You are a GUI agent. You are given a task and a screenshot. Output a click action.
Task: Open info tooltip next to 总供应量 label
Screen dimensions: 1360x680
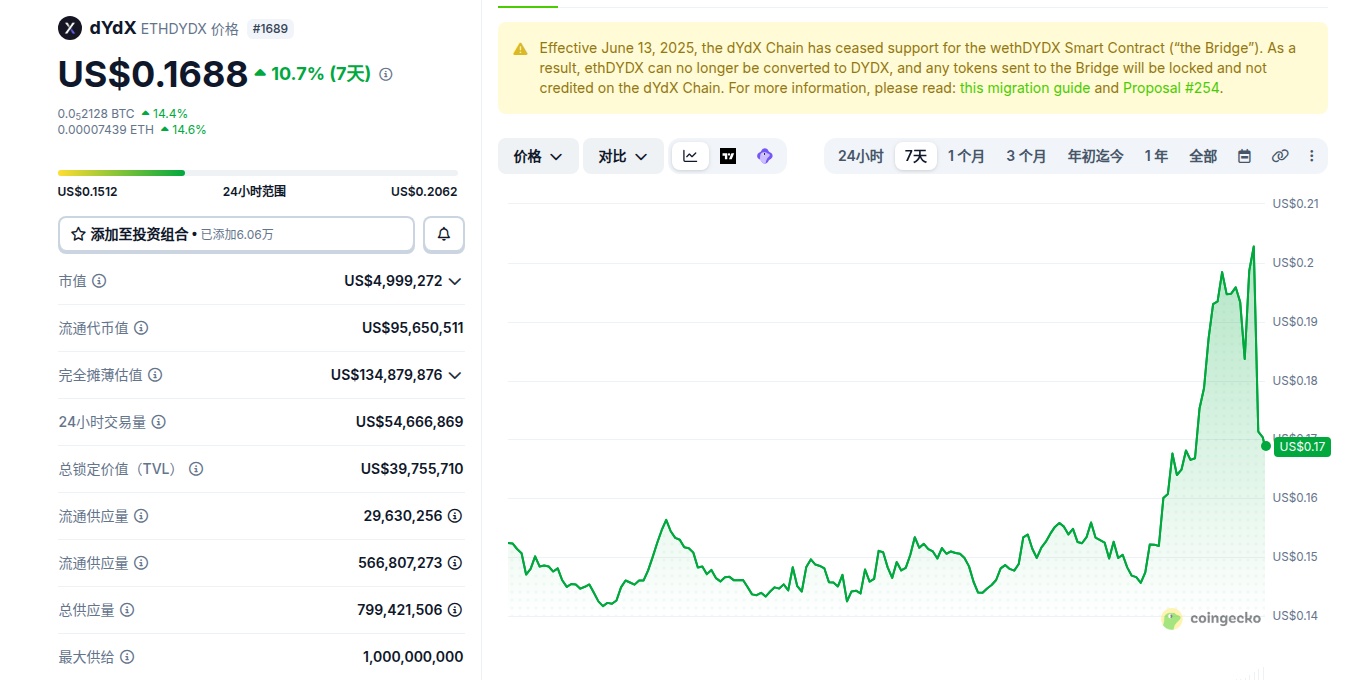click(x=127, y=610)
